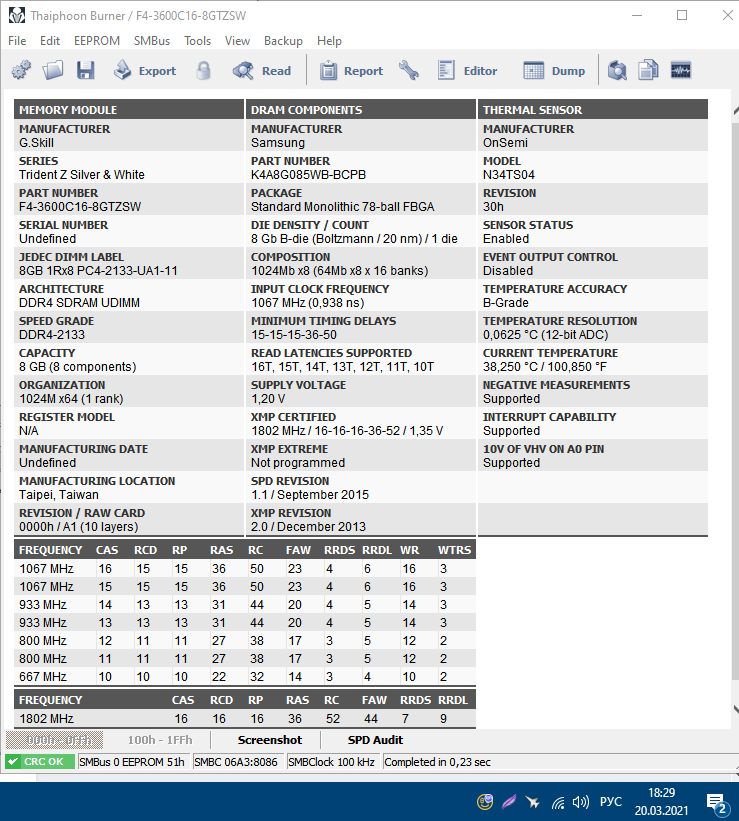Click the SMBus 0 EEPROM 51h status entry
The width and height of the screenshot is (739, 821).
click(x=132, y=762)
